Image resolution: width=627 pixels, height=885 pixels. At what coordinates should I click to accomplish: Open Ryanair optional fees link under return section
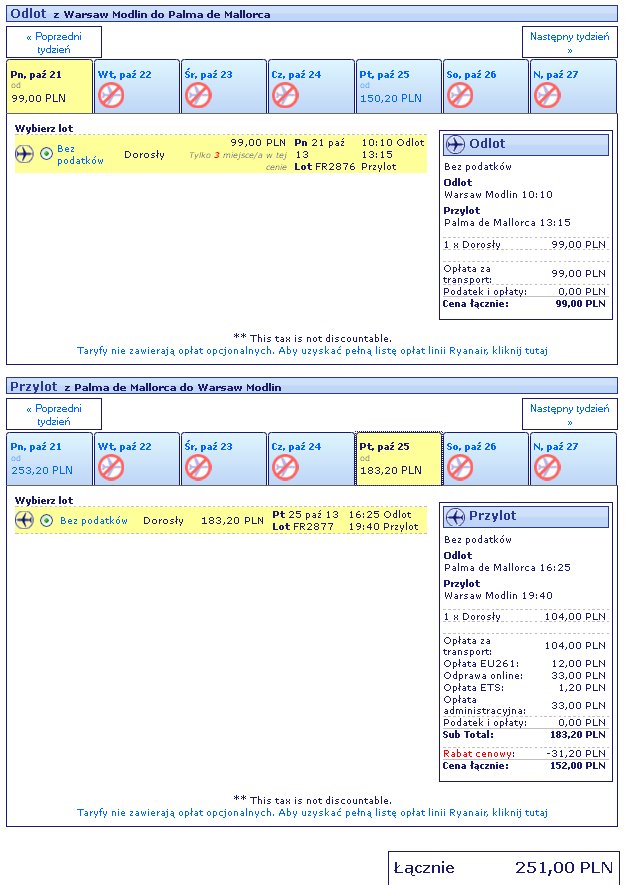coord(312,813)
